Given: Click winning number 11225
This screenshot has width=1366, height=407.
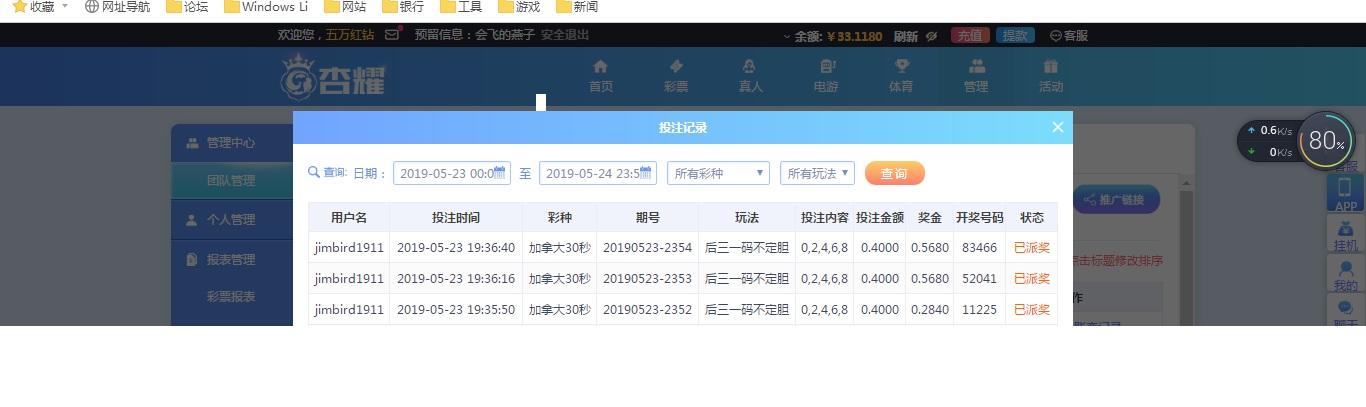Looking at the screenshot, I should 980,310.
